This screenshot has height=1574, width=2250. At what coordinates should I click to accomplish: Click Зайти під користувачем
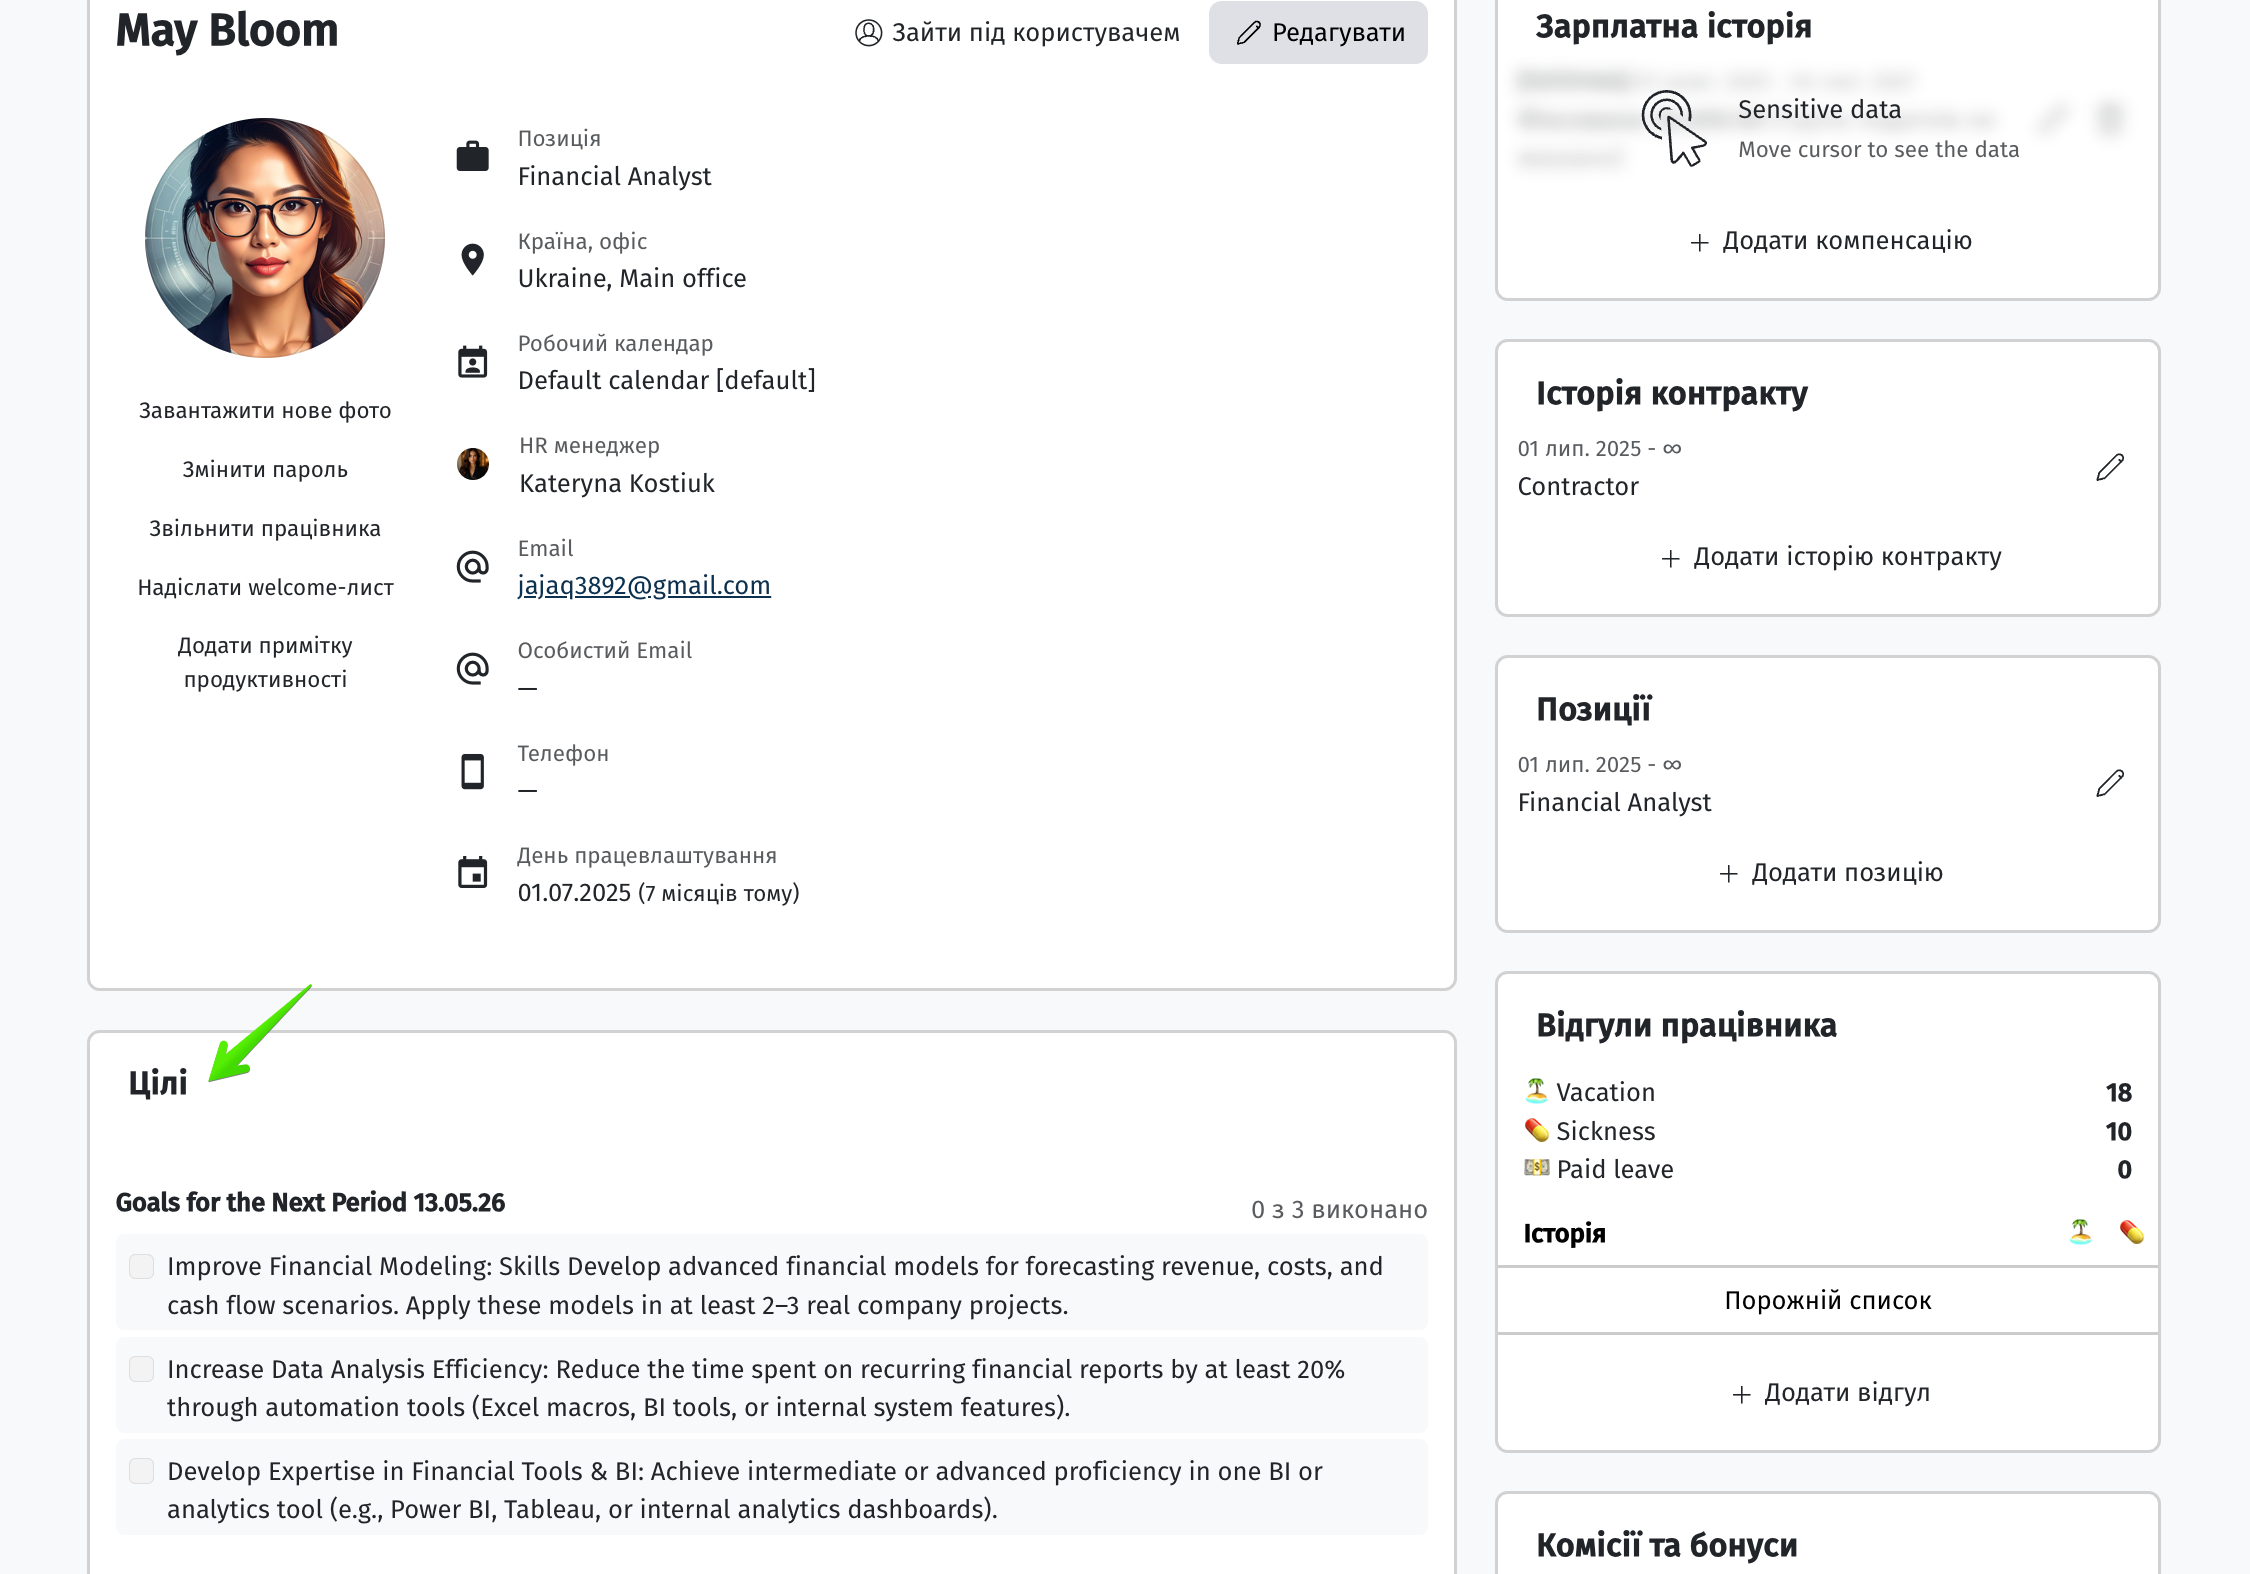[x=1017, y=33]
